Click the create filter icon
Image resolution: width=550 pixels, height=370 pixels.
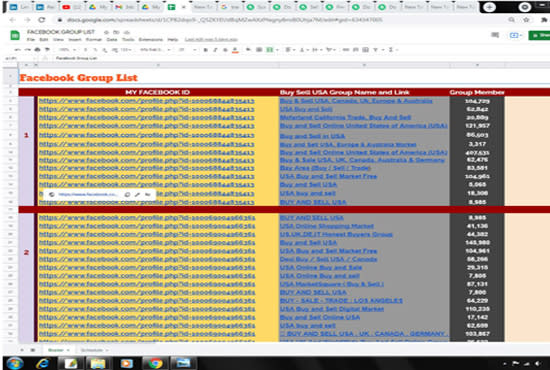(376, 50)
